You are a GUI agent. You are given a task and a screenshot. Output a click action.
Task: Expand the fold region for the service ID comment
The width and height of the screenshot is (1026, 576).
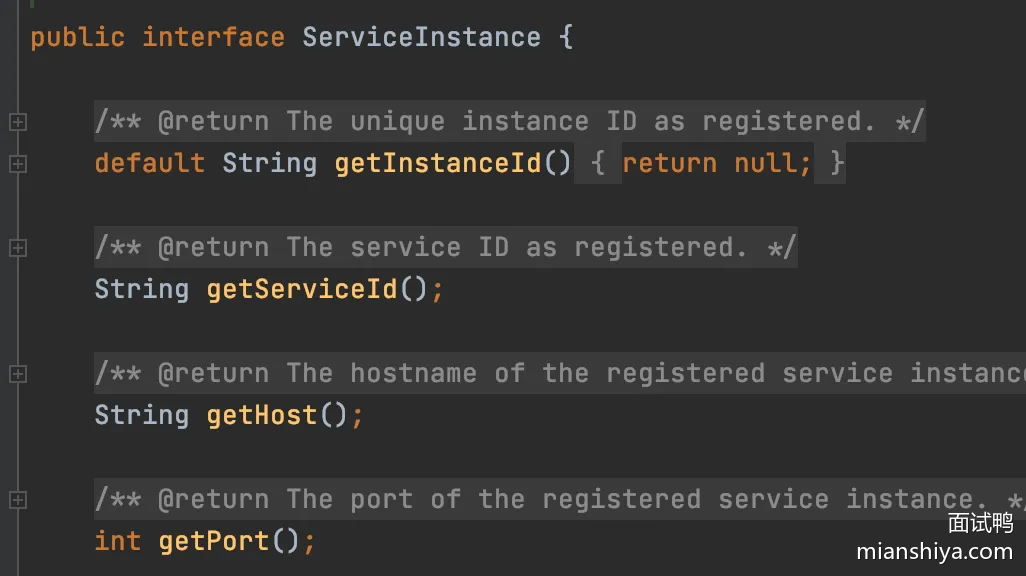18,248
